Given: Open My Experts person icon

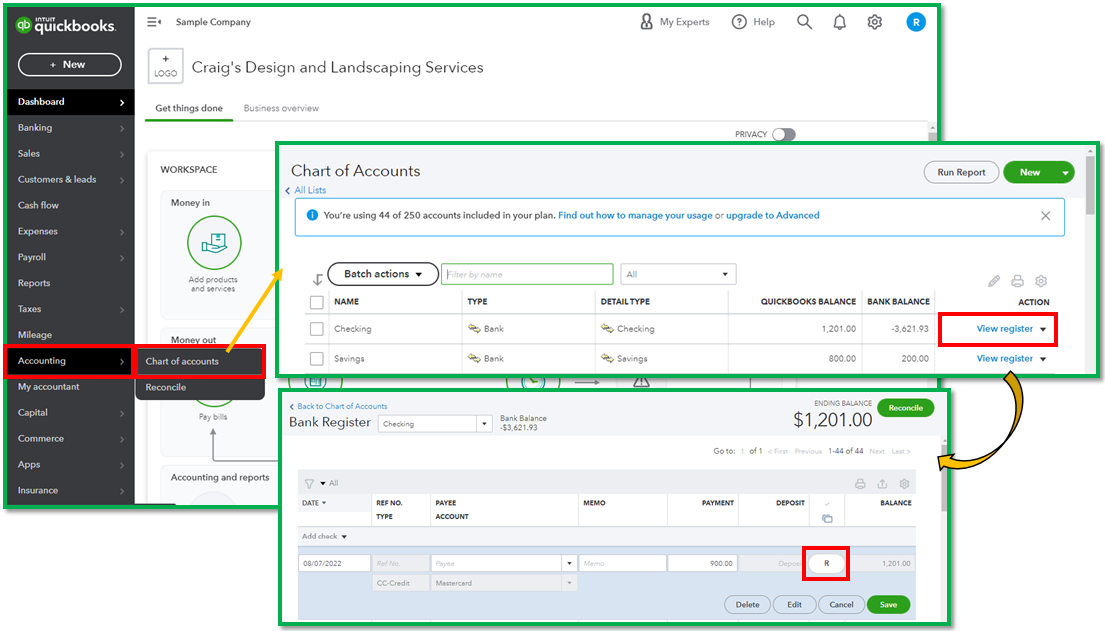Looking at the screenshot, I should (x=646, y=22).
